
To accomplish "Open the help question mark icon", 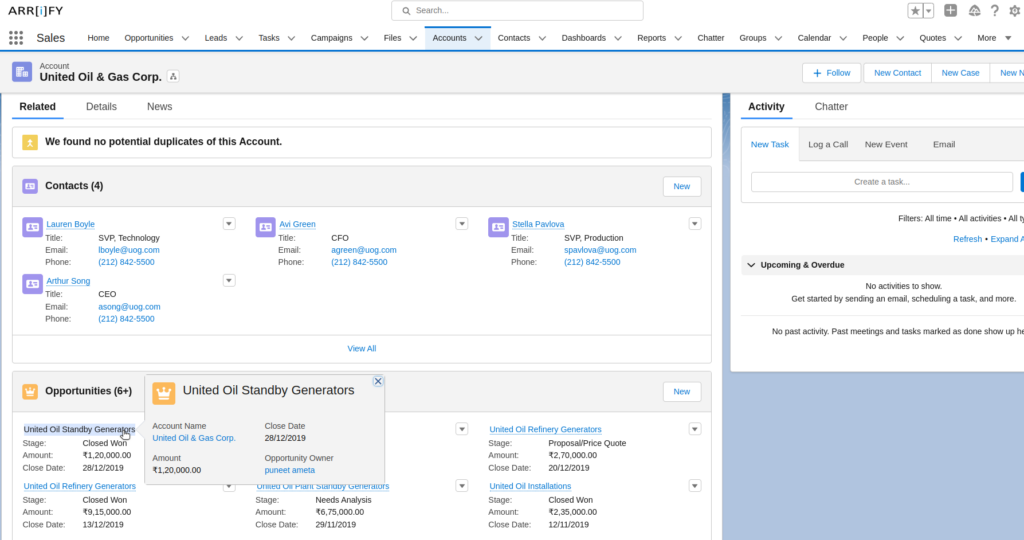I will pos(995,11).
